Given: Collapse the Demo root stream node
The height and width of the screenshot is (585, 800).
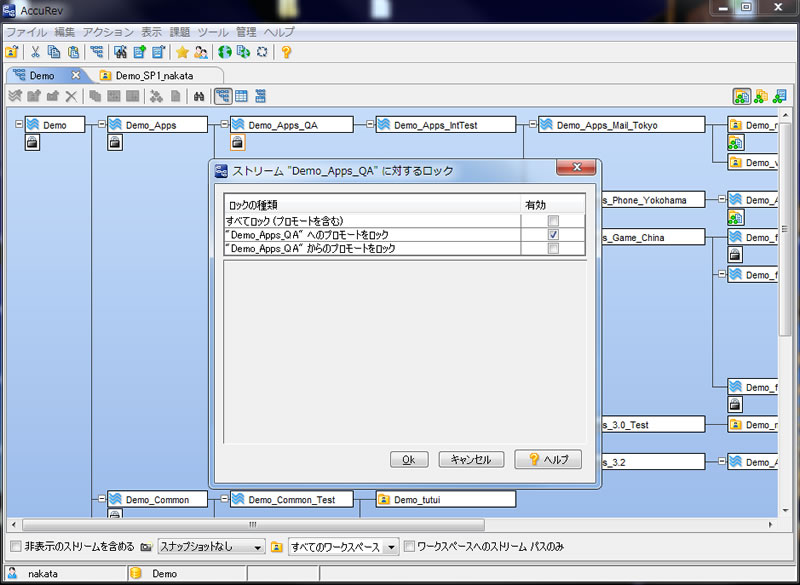Looking at the screenshot, I should [x=19, y=124].
